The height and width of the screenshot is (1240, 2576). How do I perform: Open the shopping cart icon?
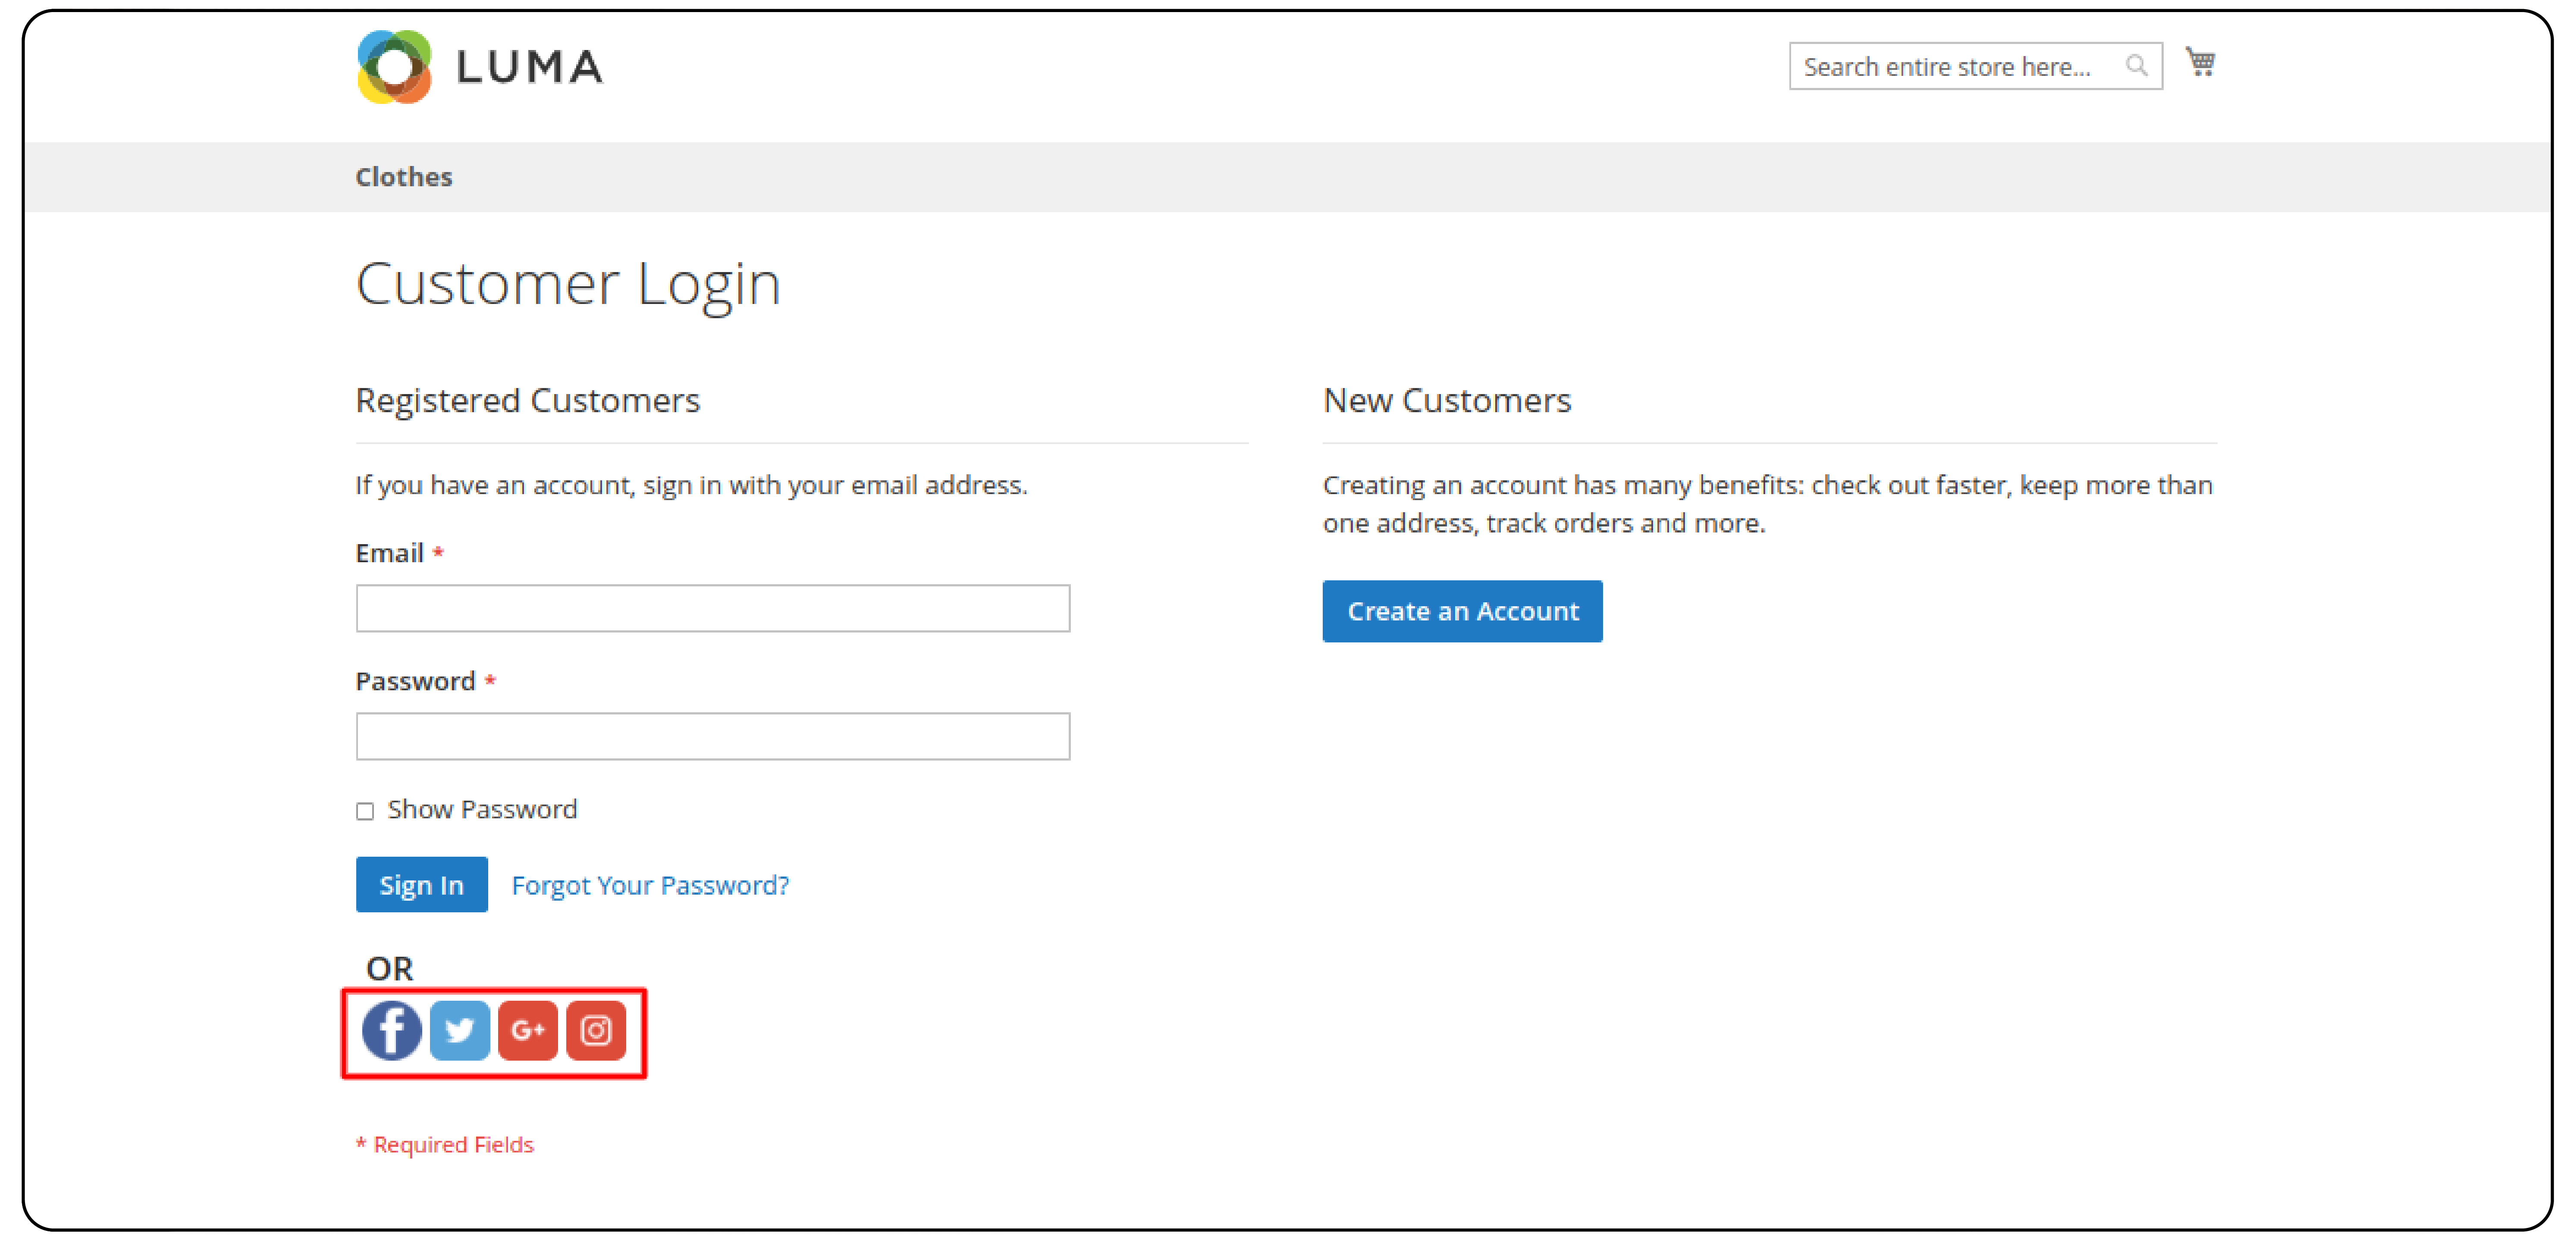coord(2200,63)
